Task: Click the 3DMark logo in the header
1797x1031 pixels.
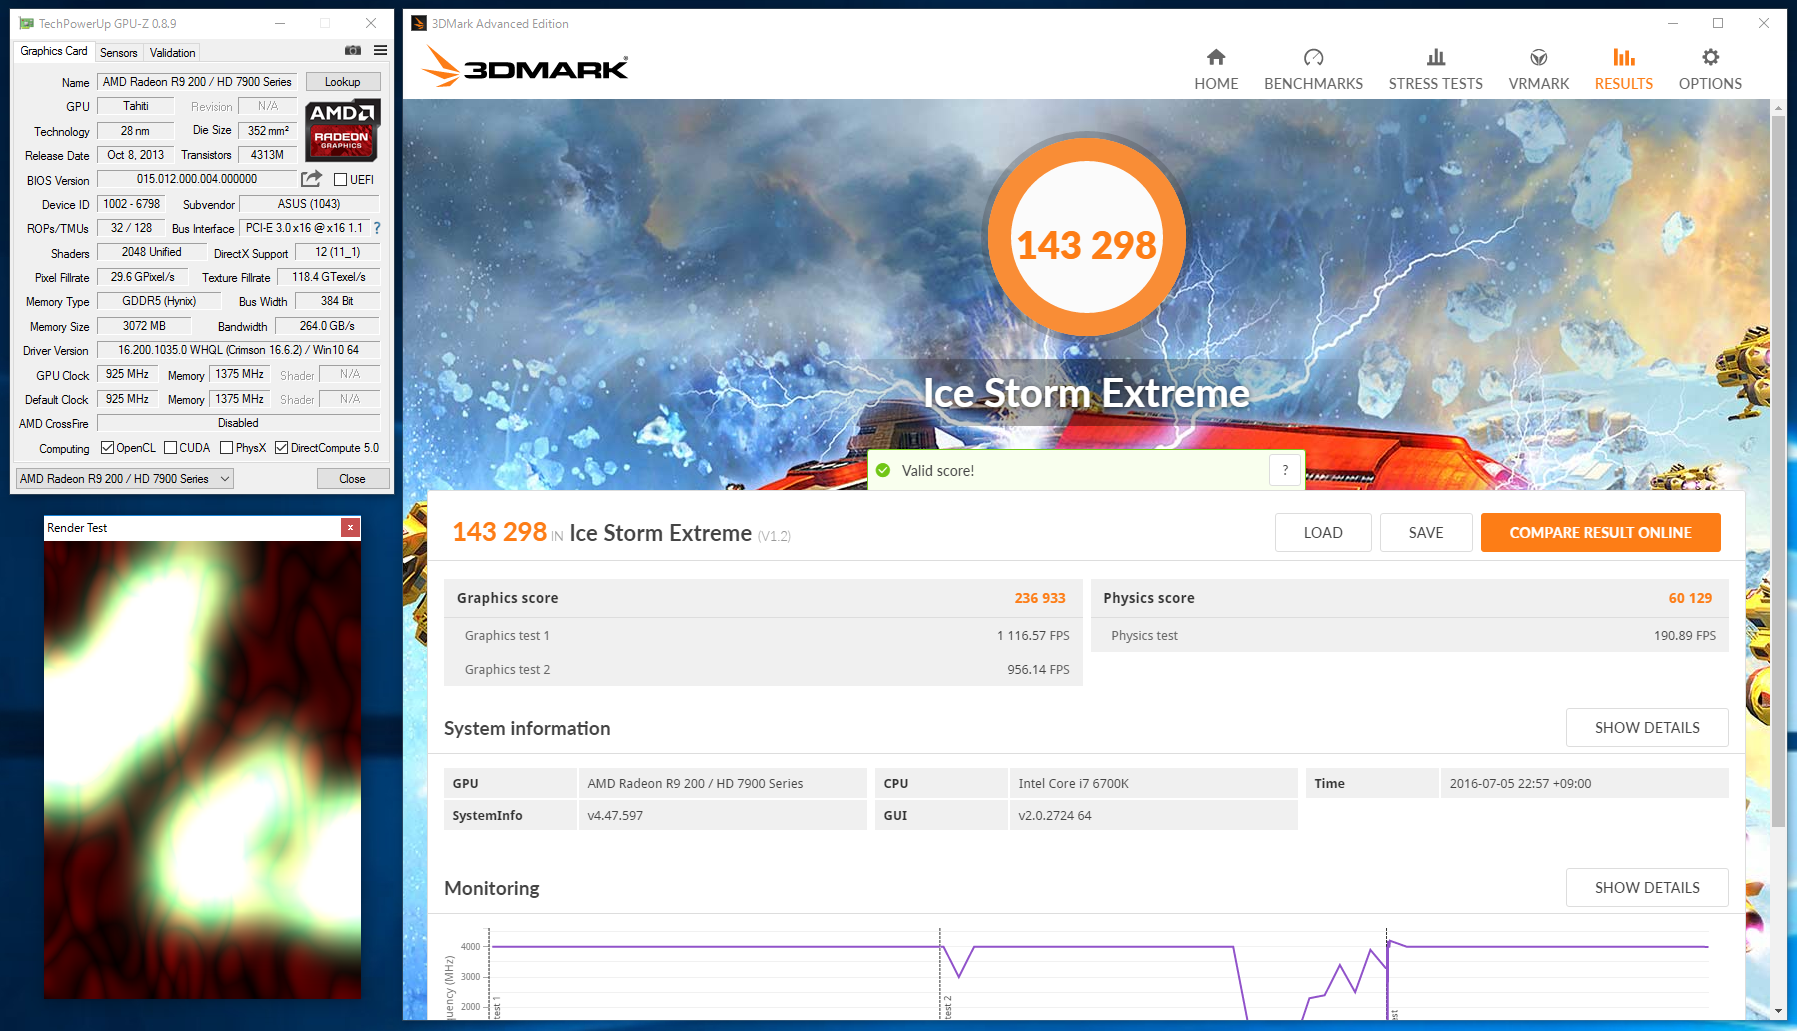Action: (x=525, y=67)
